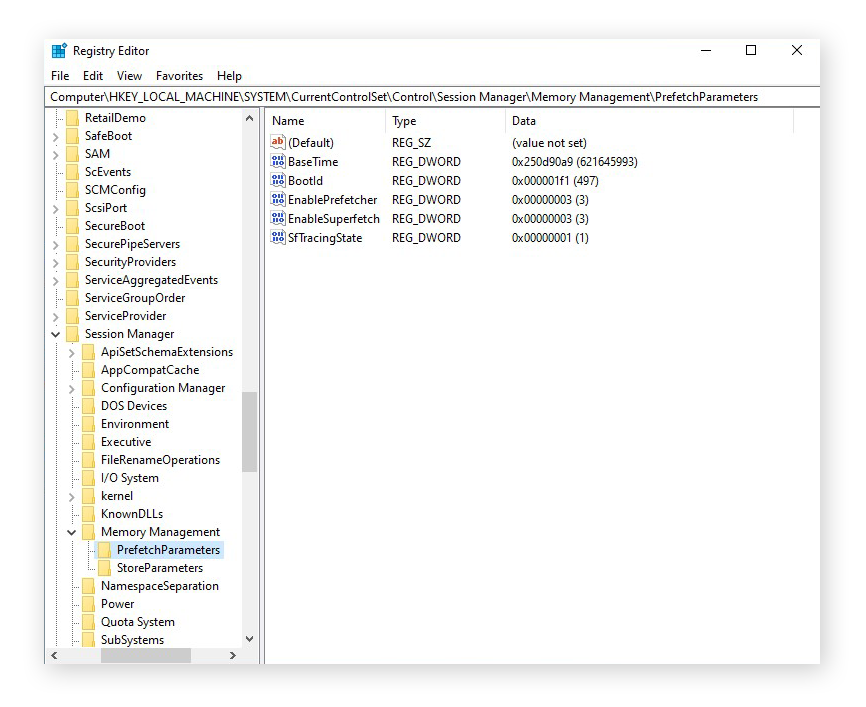Click the Quota System folder icon

[88, 622]
